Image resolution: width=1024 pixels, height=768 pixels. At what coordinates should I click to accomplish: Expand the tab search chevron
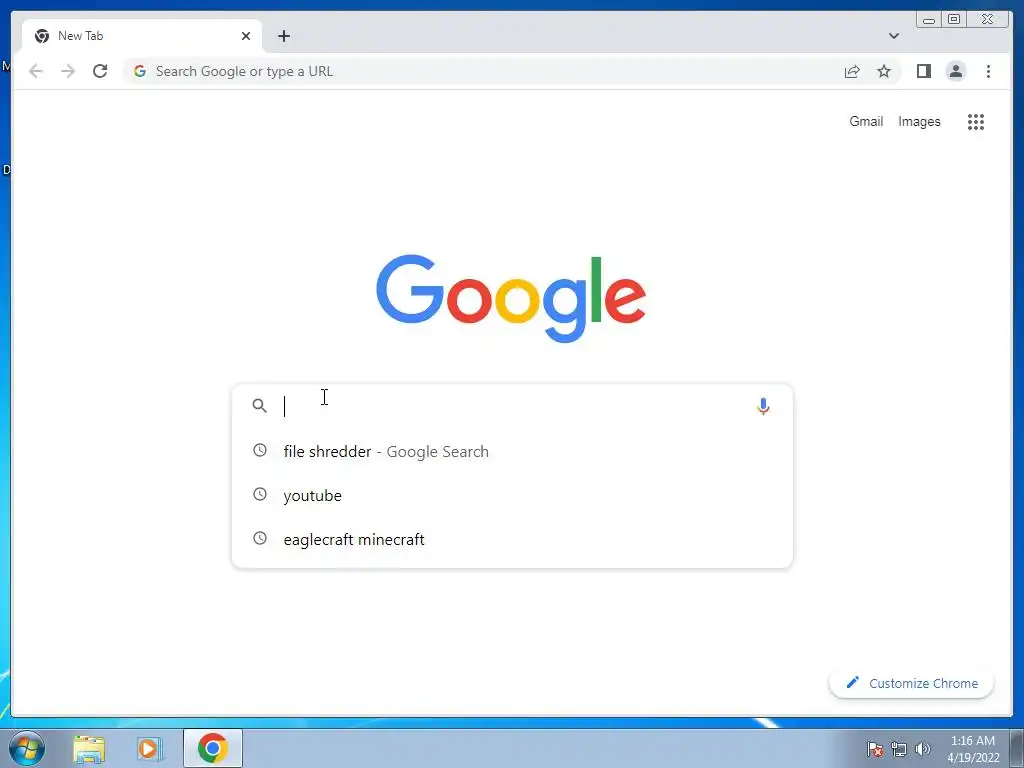pos(894,36)
